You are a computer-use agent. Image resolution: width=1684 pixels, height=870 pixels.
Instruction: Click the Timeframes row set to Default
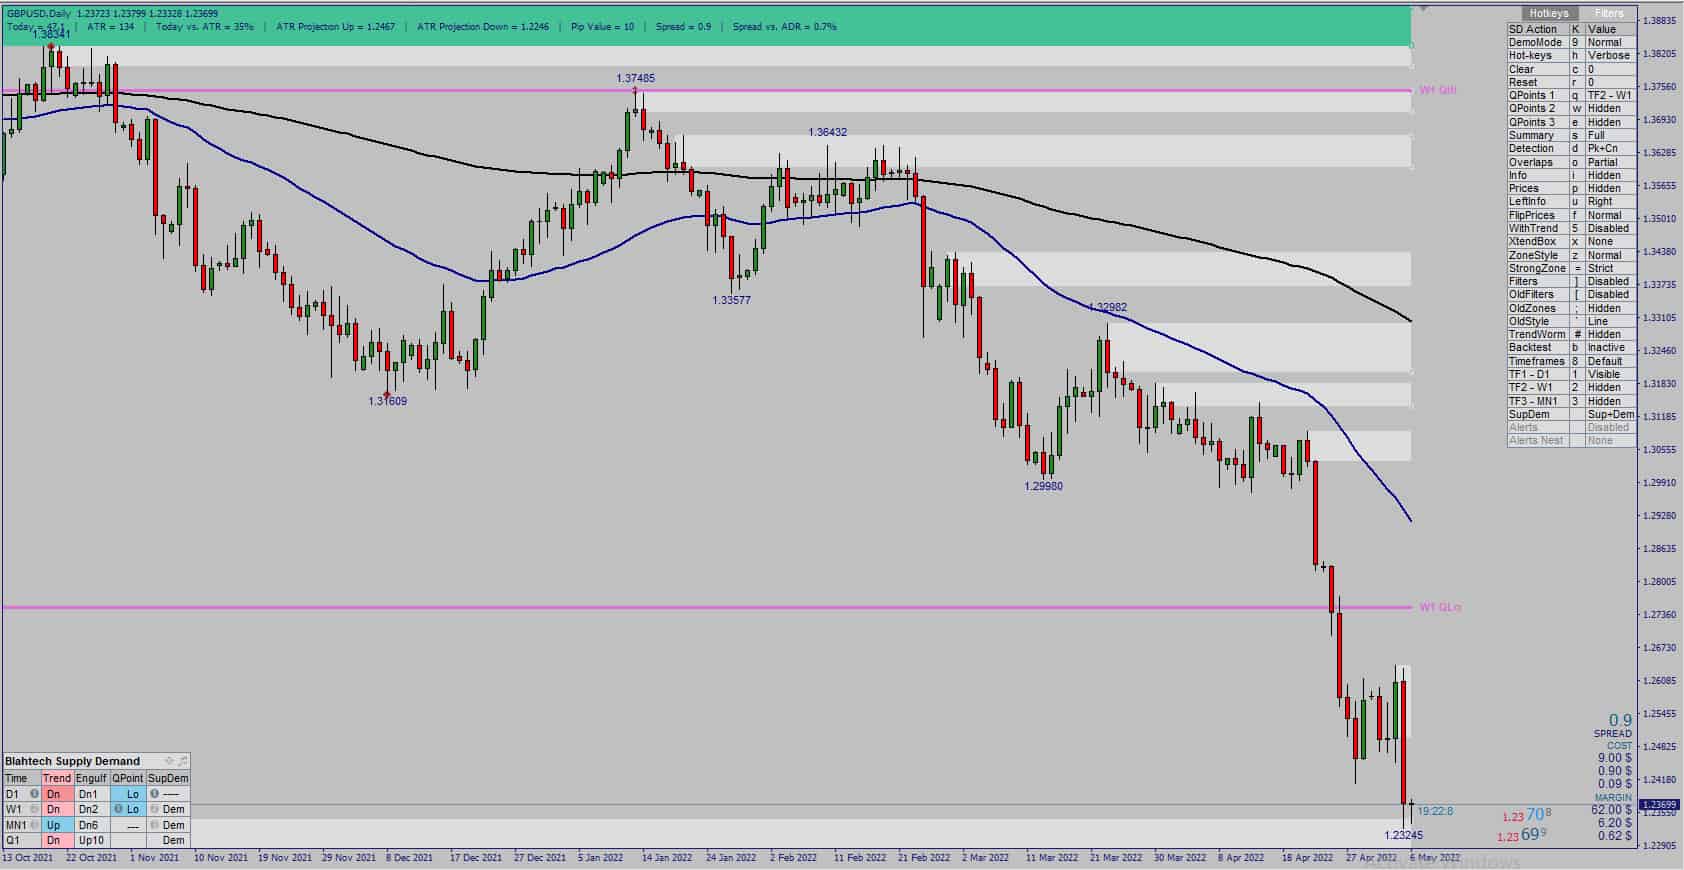[x=1571, y=361]
